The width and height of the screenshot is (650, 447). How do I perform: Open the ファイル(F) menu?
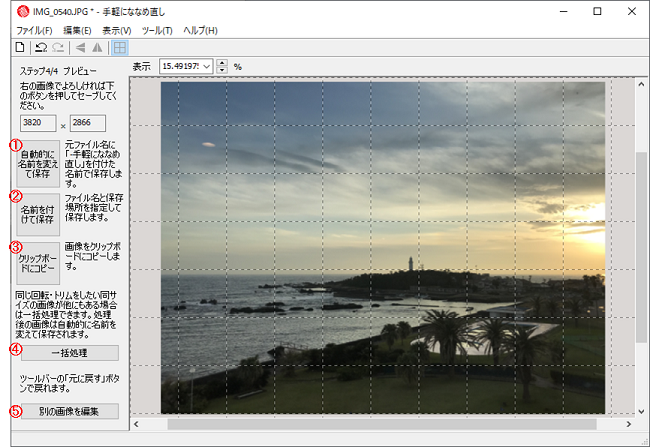35,30
